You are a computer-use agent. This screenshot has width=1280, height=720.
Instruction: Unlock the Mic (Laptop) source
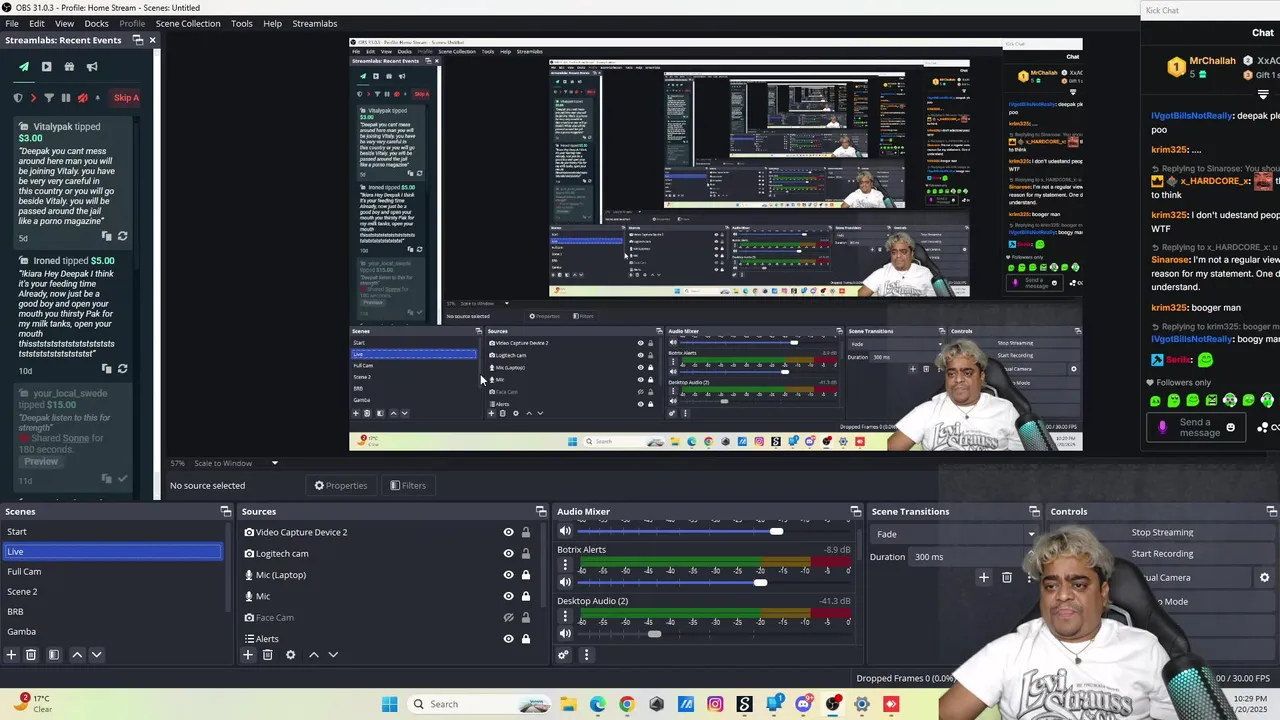click(x=526, y=575)
